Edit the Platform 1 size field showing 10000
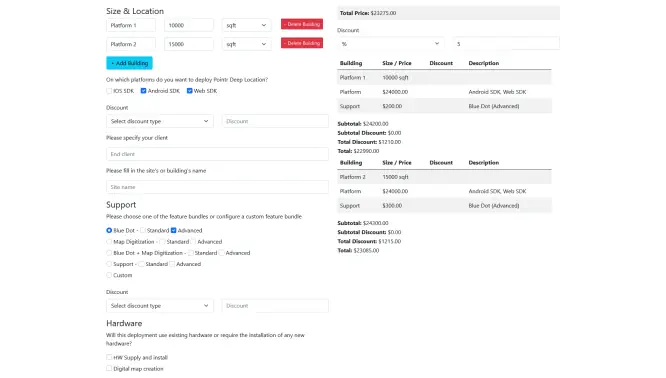Image resolution: width=666 pixels, height=378 pixels. point(189,25)
